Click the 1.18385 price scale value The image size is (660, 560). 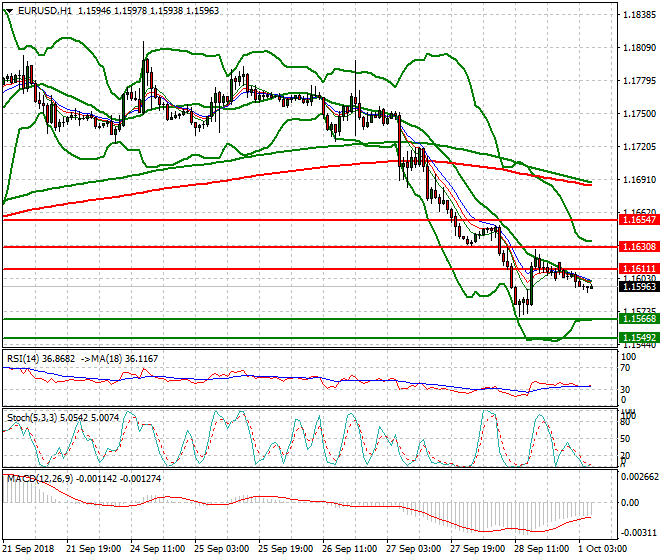pos(639,15)
